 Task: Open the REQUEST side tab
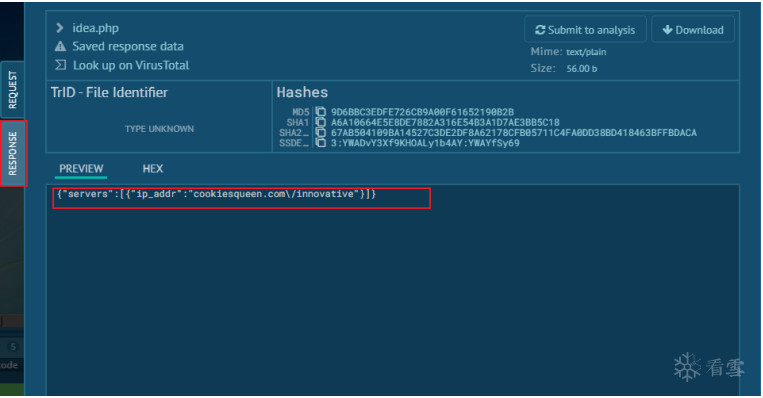tap(12, 90)
